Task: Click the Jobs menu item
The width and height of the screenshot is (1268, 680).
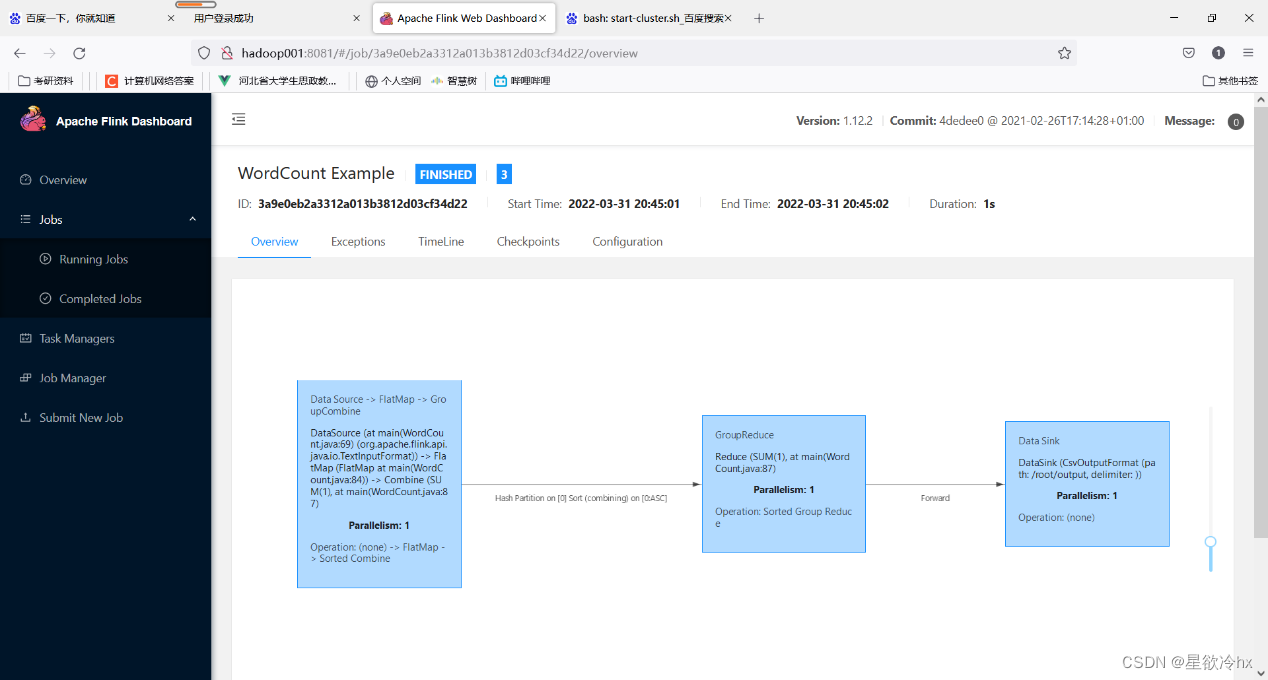Action: point(105,219)
